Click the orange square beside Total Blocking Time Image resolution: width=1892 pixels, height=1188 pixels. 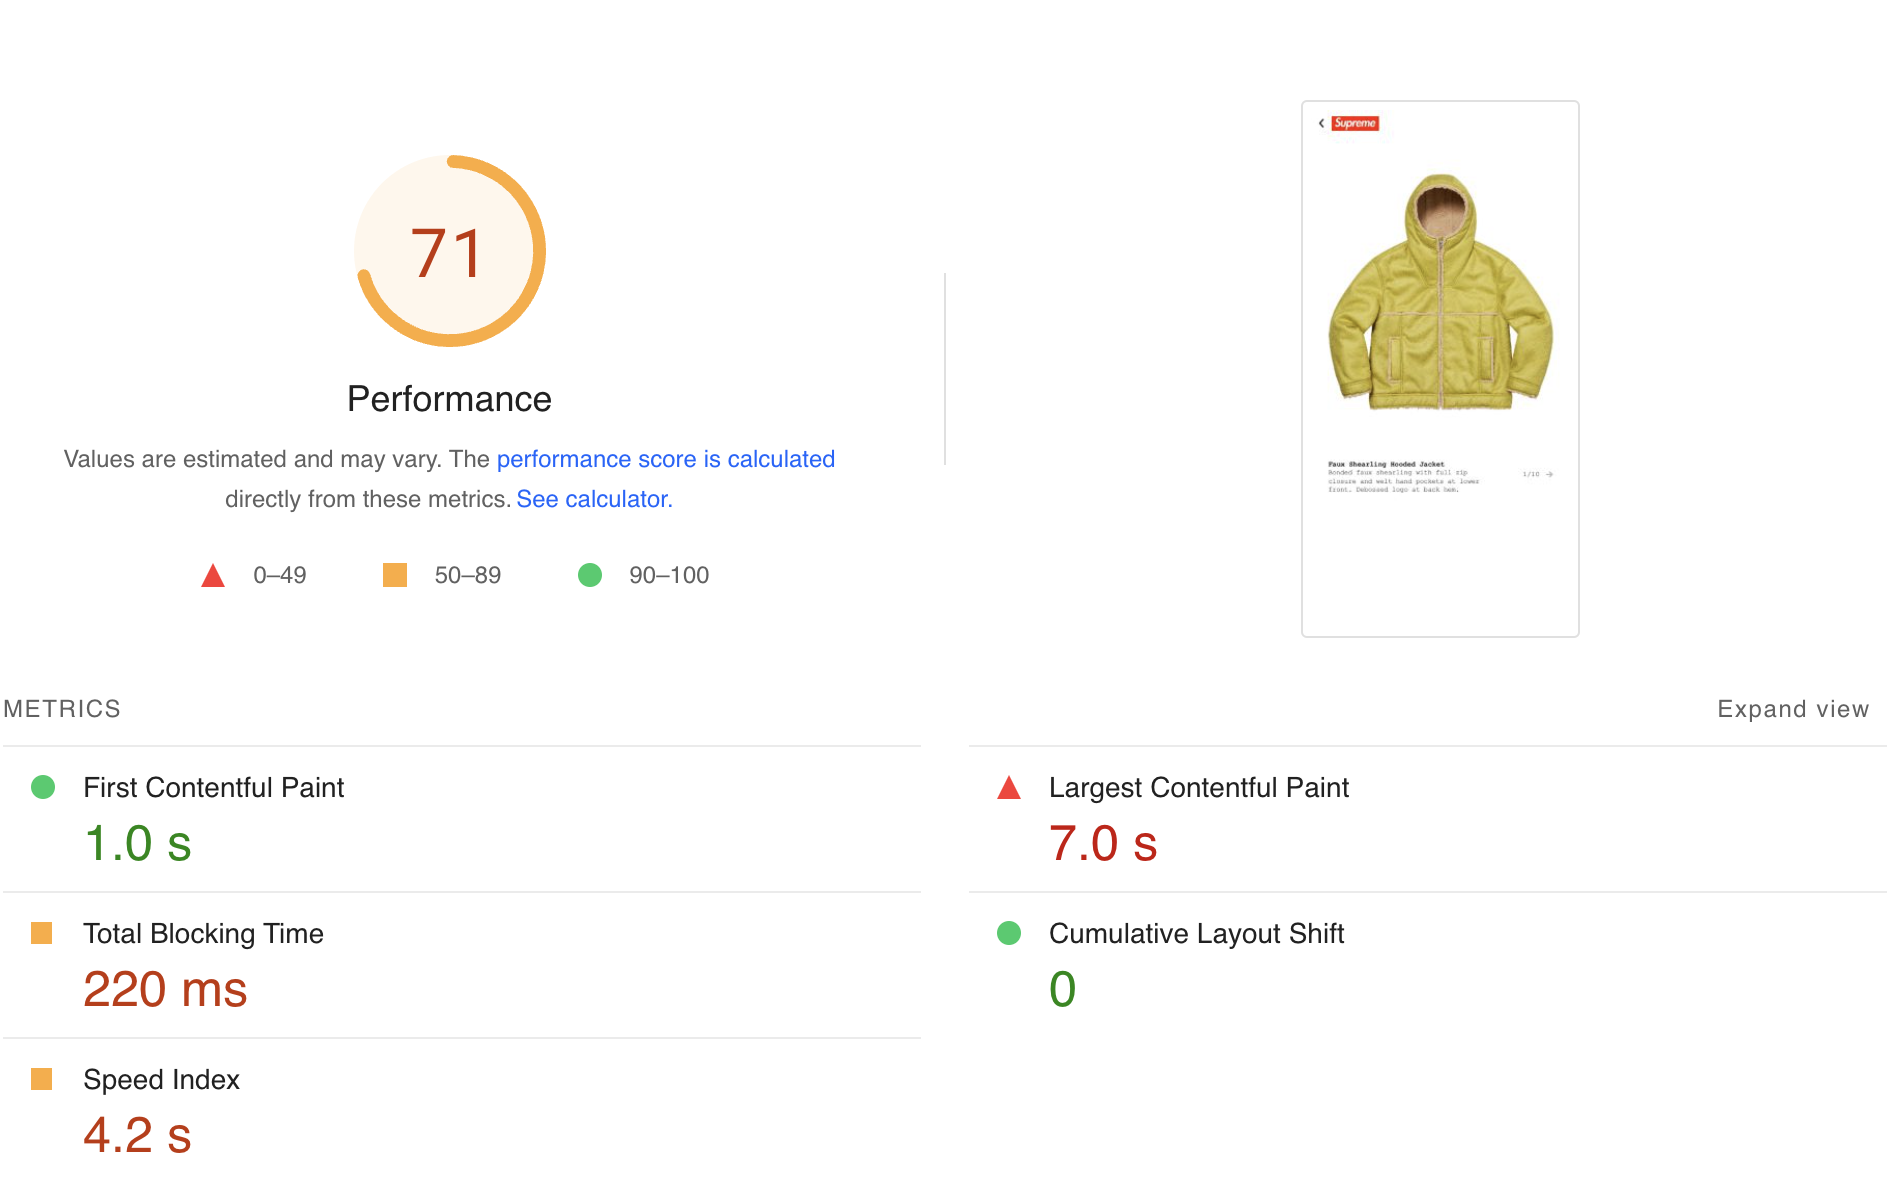tap(42, 933)
